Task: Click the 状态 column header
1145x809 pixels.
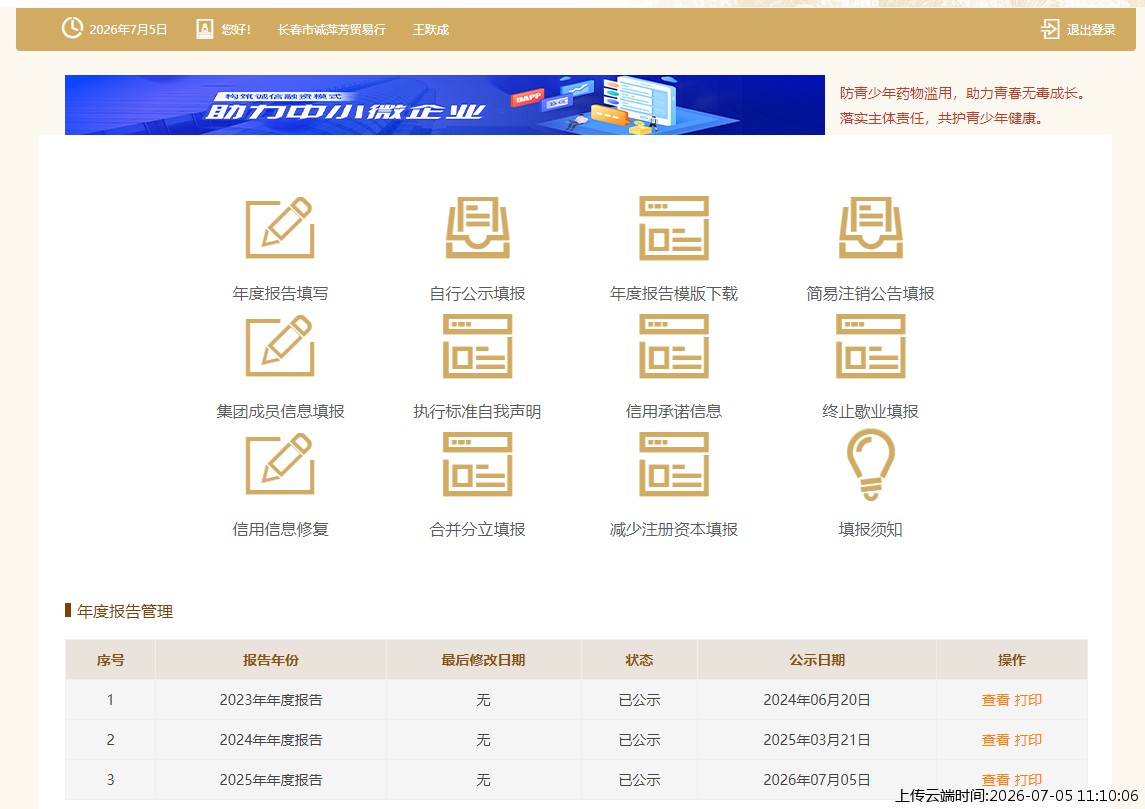Action: [x=639, y=660]
